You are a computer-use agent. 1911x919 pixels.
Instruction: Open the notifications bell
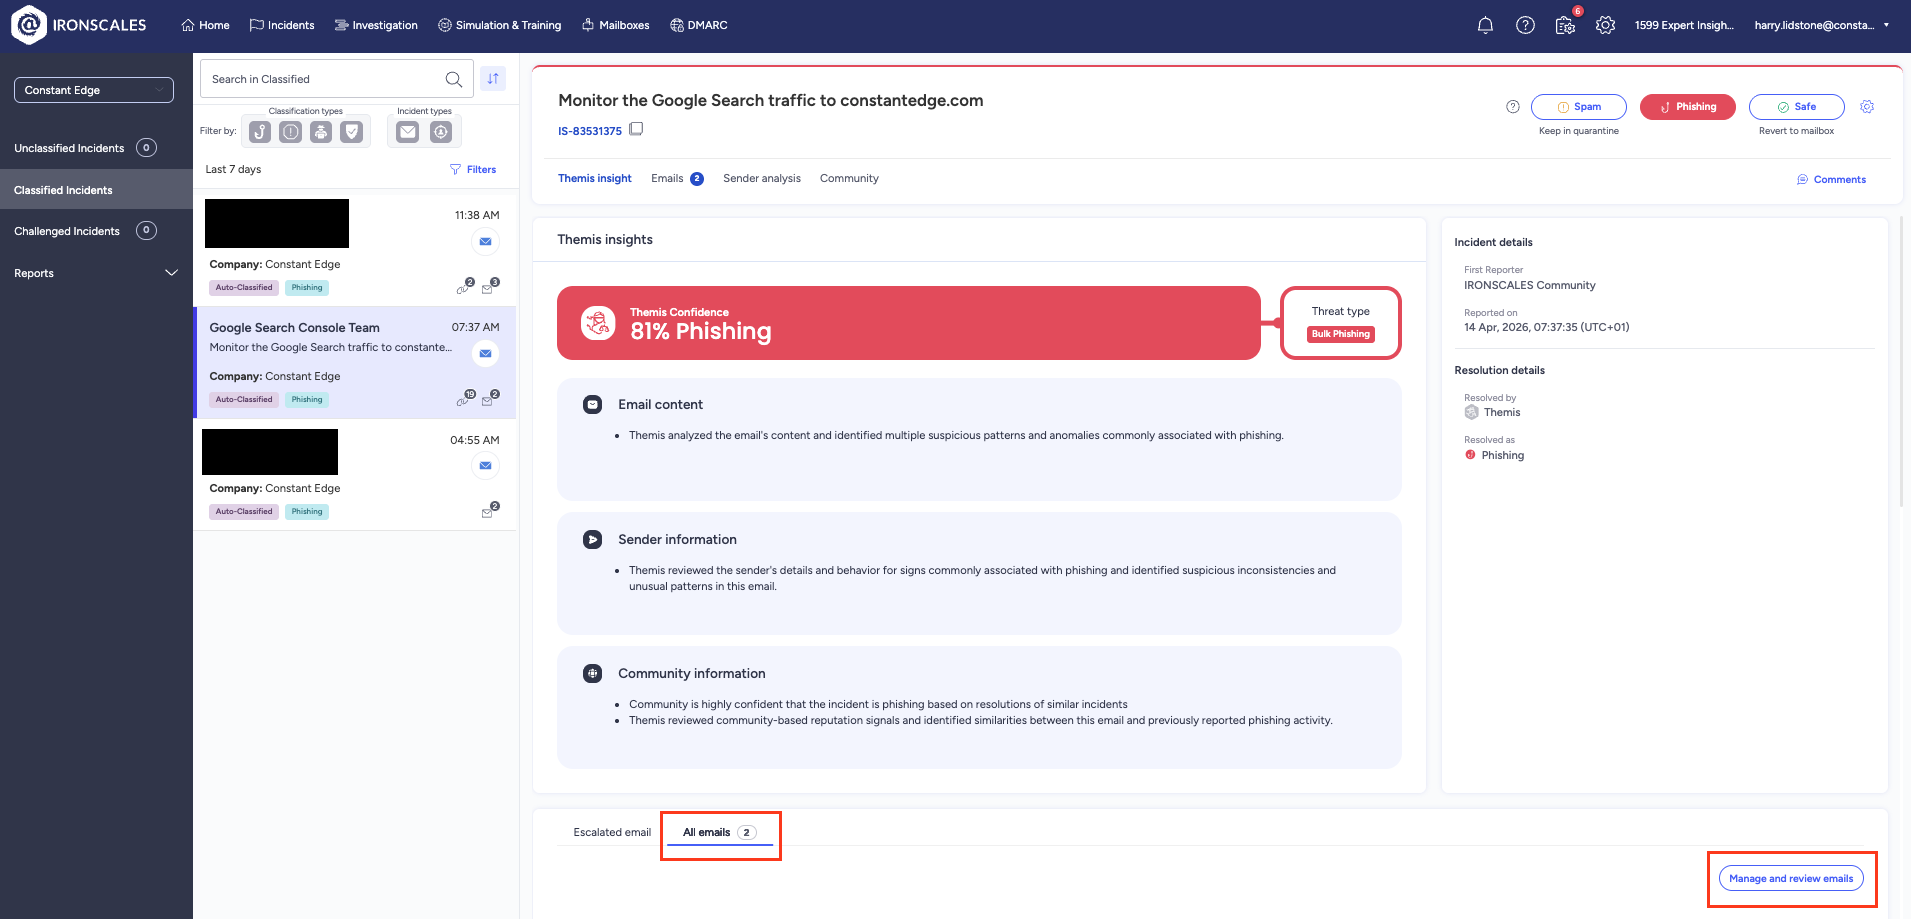1485,25
